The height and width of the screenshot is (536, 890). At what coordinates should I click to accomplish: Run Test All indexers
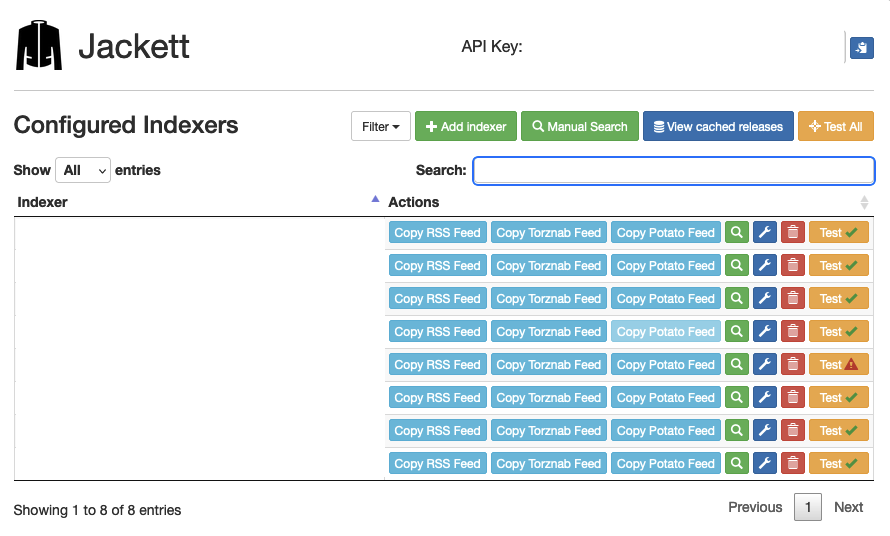[x=836, y=126]
